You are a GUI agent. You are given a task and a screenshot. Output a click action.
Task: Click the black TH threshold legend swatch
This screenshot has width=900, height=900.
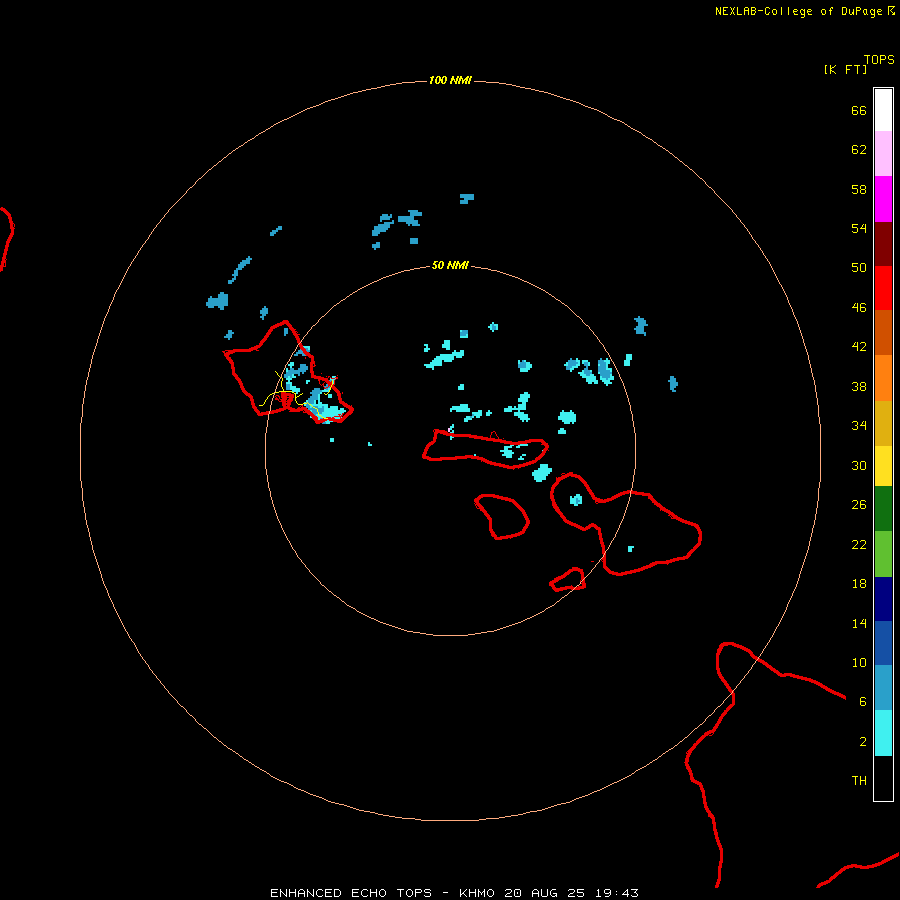pyautogui.click(x=883, y=778)
